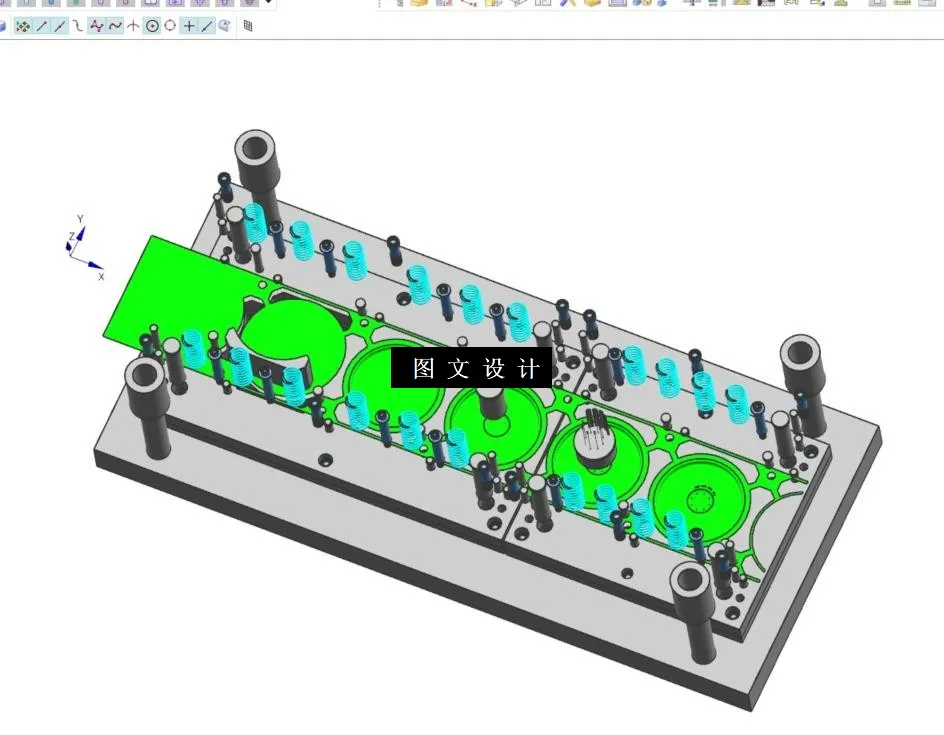The width and height of the screenshot is (944, 735).
Task: Toggle Mid Point snap option
Action: pos(60,26)
